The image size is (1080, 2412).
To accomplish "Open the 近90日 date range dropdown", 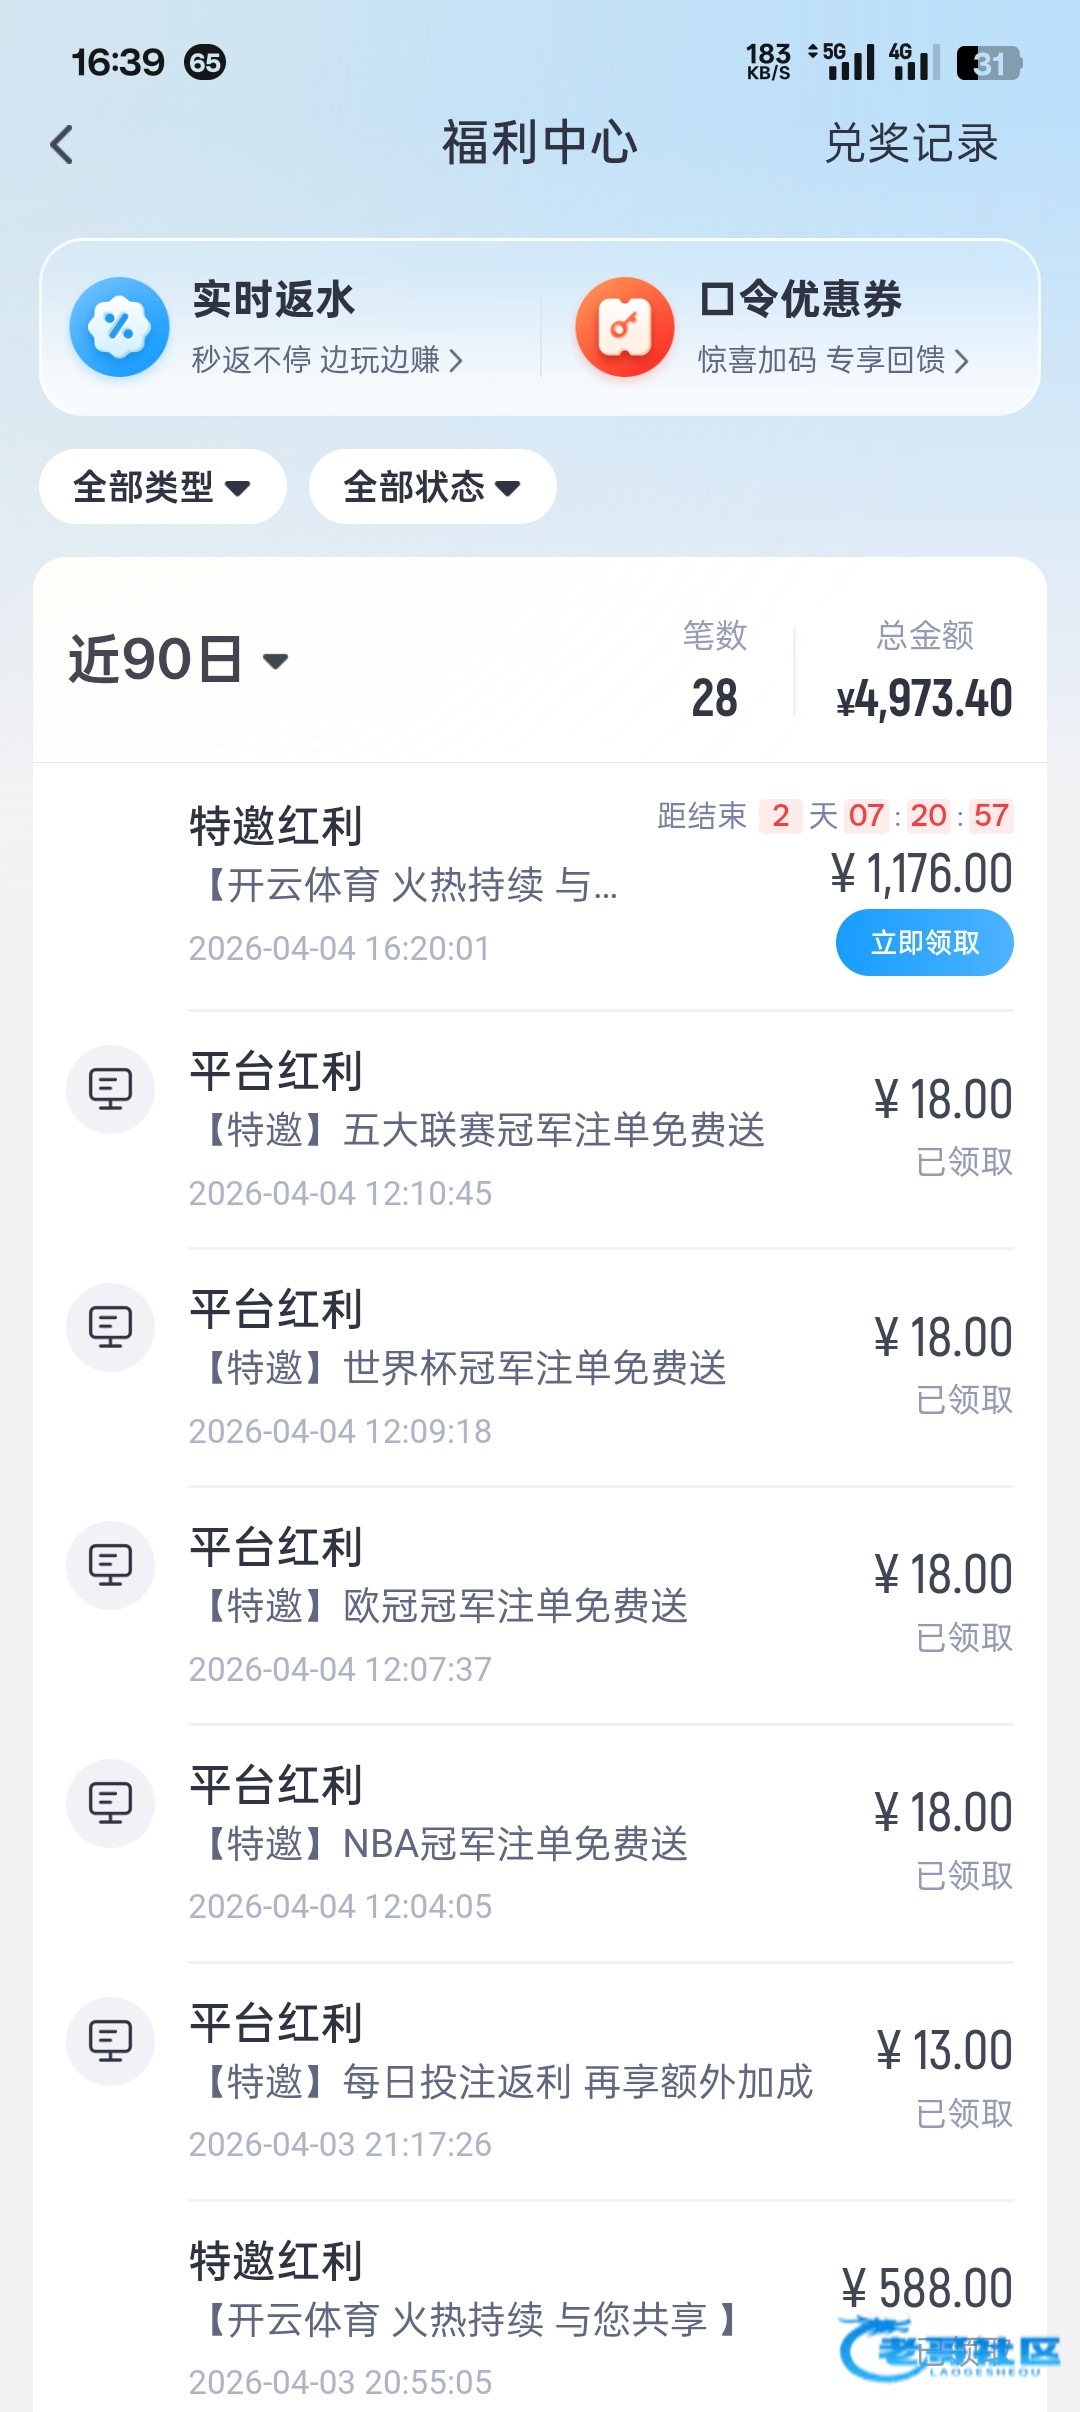I will click(x=178, y=660).
